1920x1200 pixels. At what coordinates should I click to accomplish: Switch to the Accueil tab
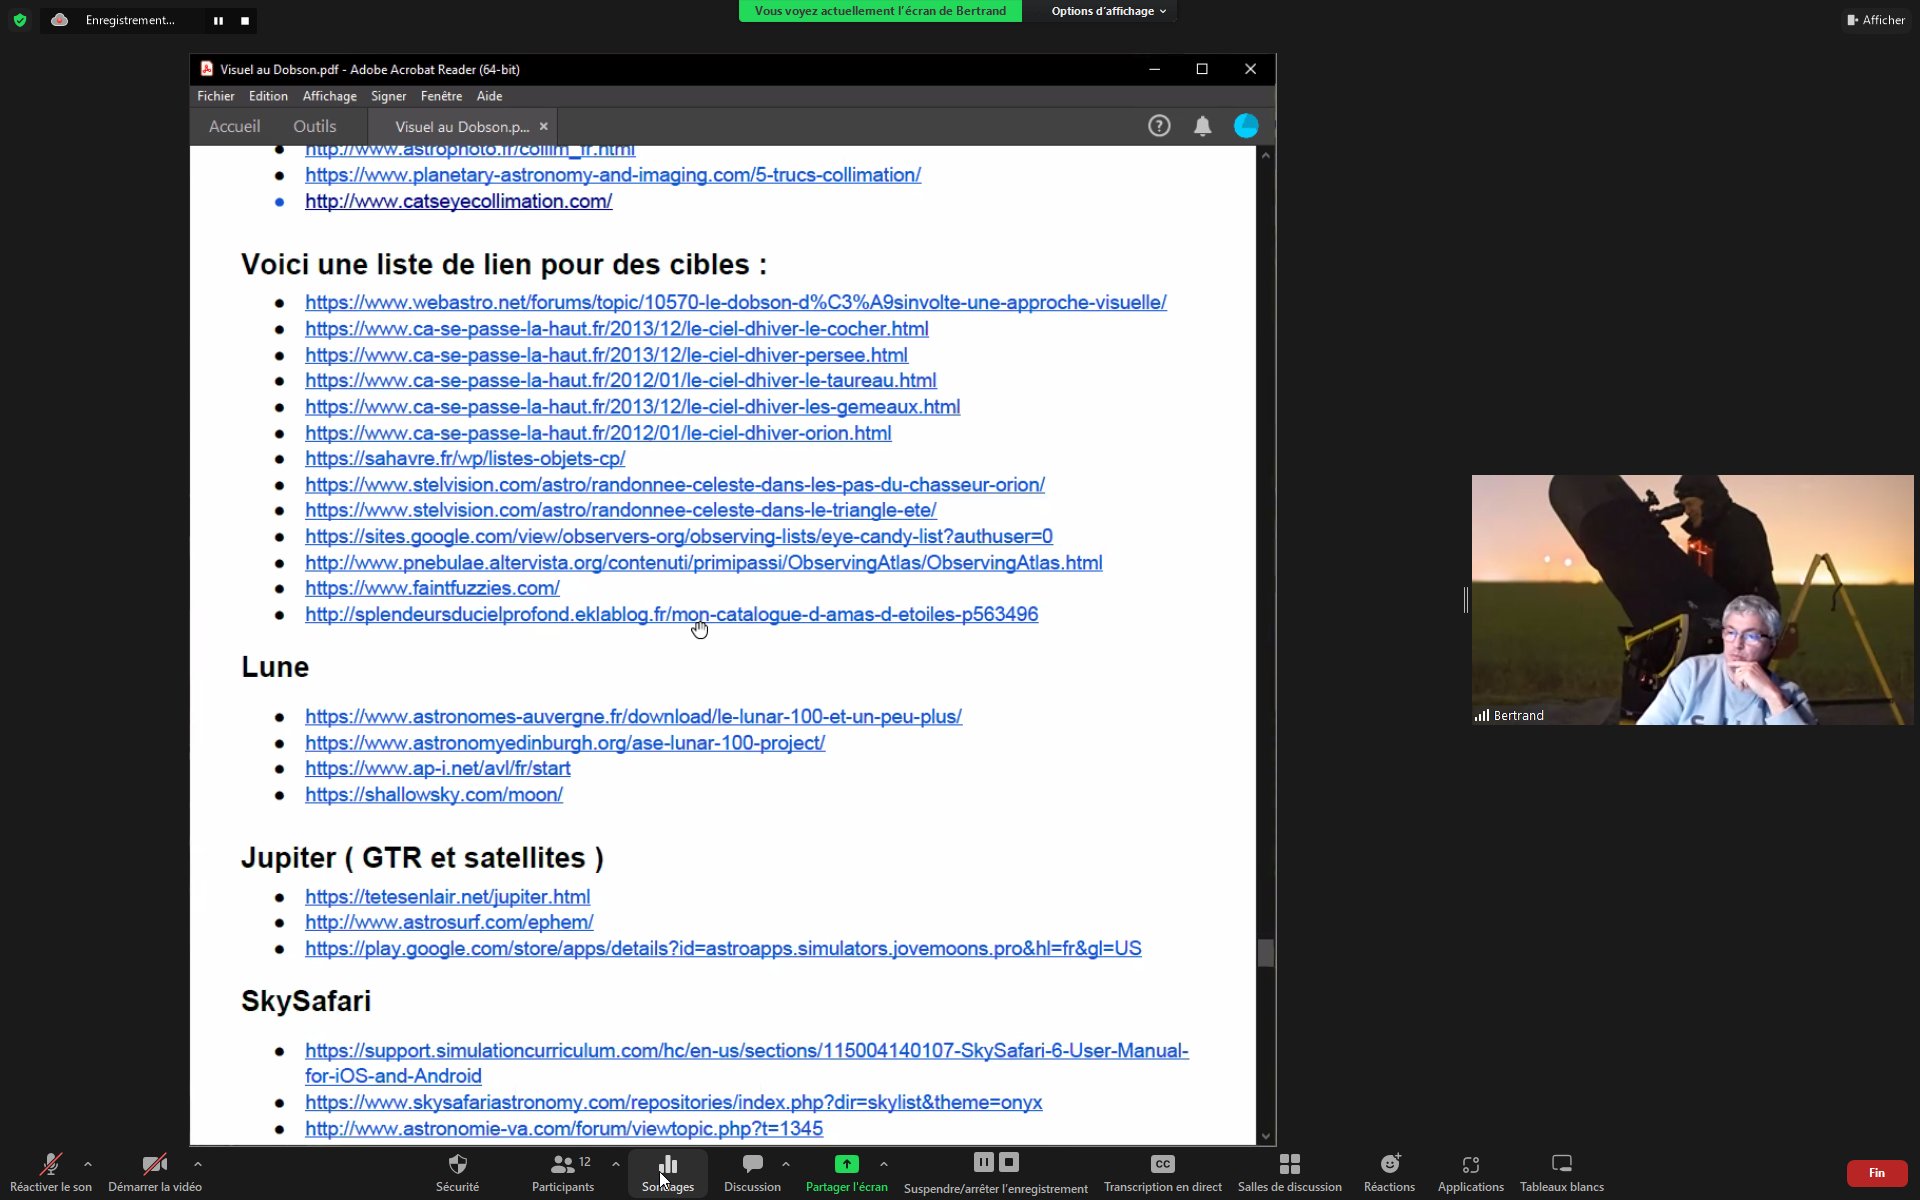coord(234,126)
